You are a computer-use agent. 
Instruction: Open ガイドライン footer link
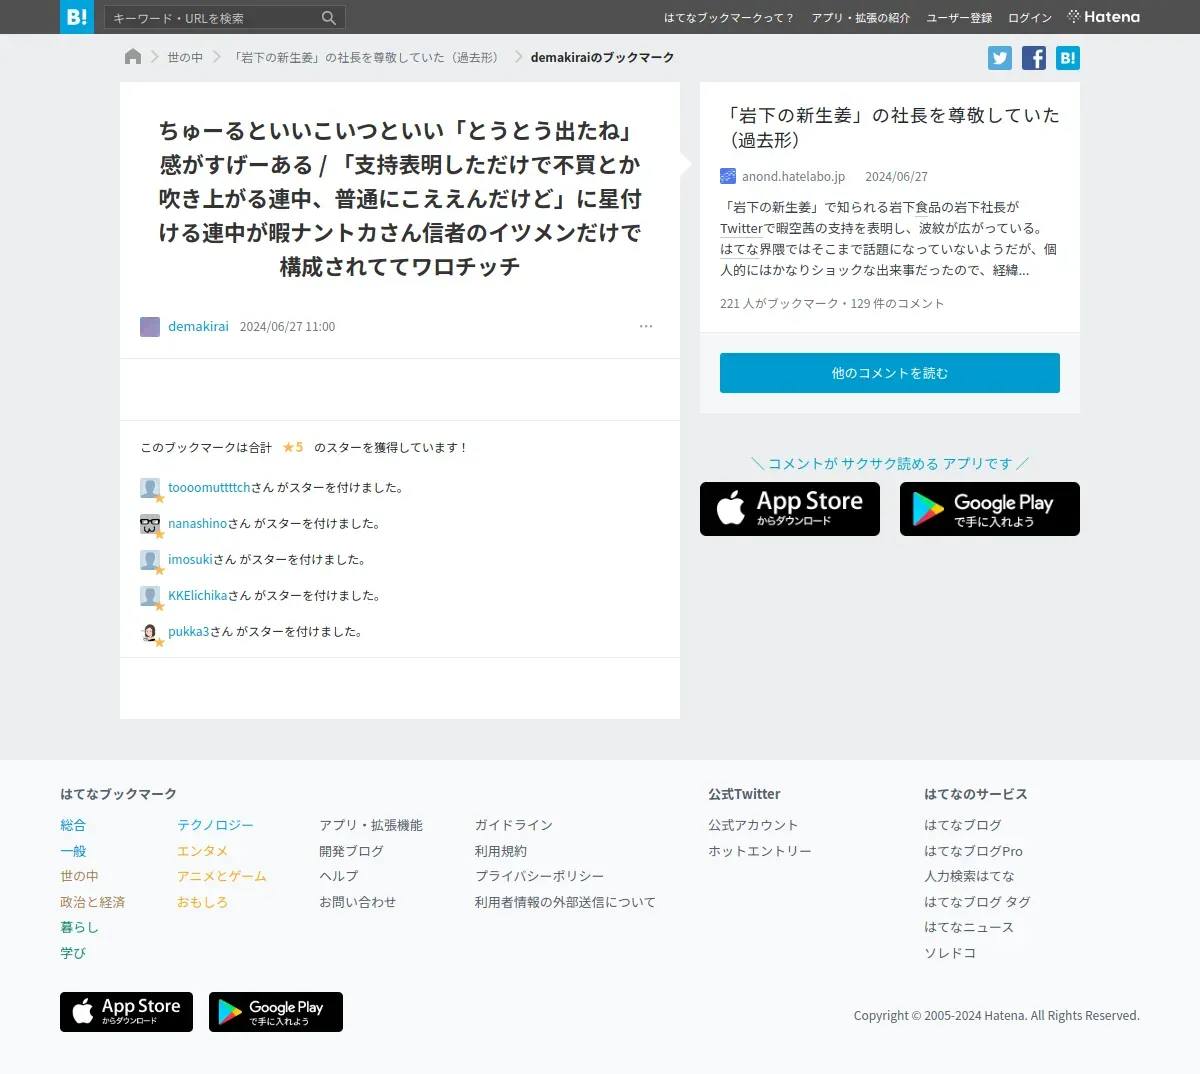(x=513, y=825)
